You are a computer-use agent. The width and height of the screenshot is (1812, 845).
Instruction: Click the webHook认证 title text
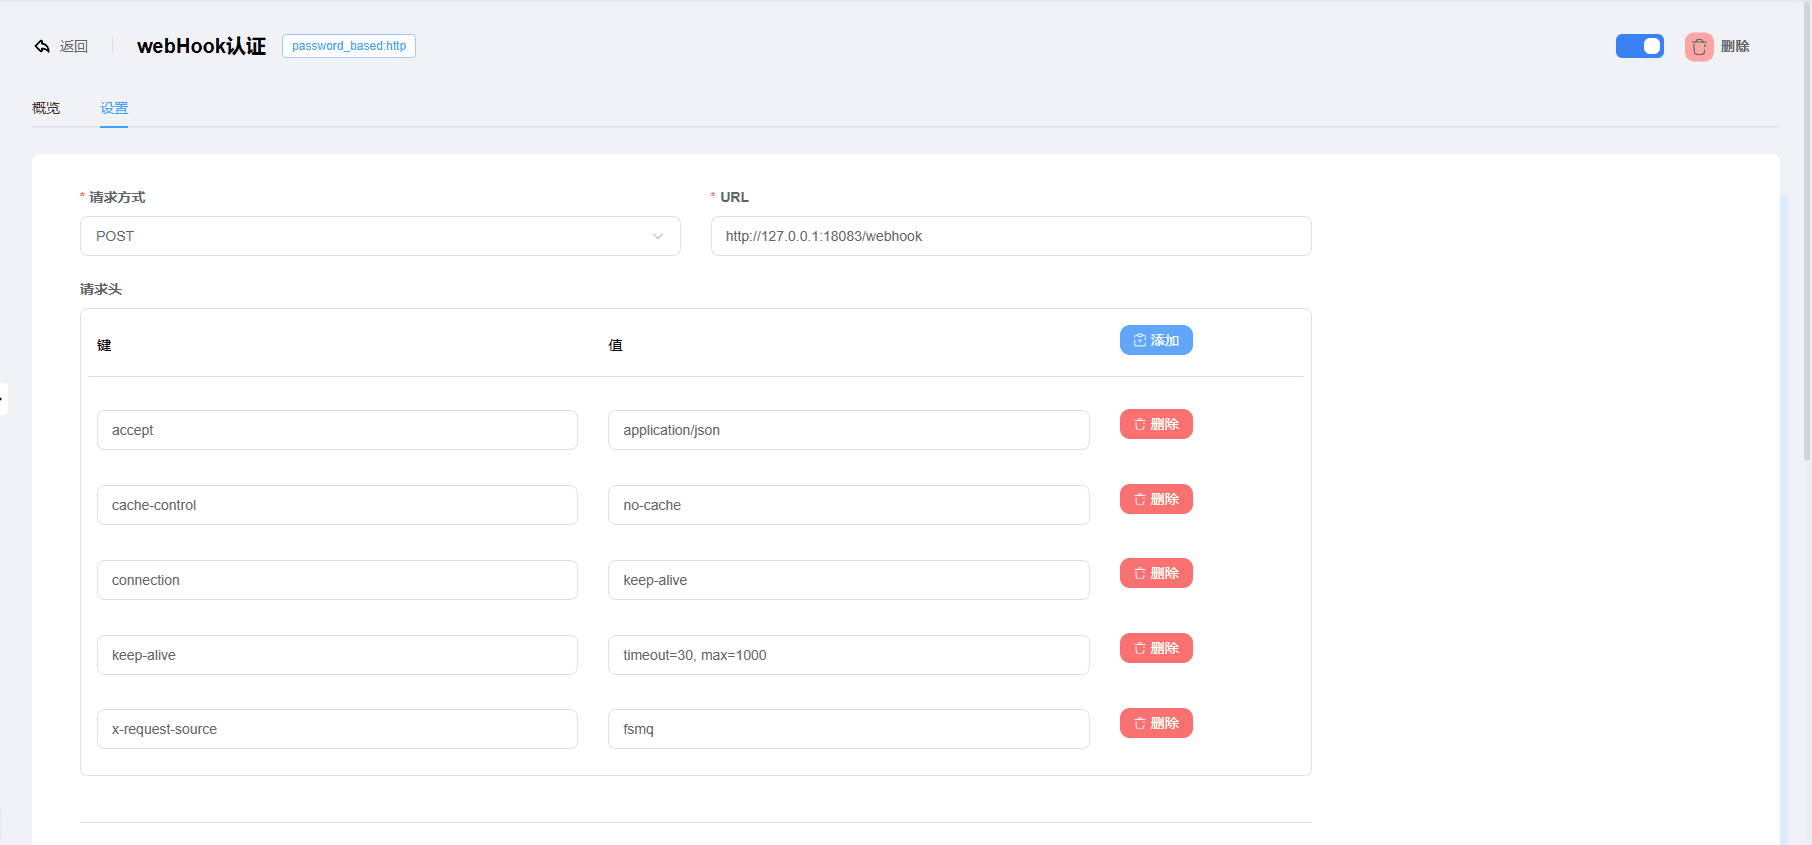tap(201, 46)
